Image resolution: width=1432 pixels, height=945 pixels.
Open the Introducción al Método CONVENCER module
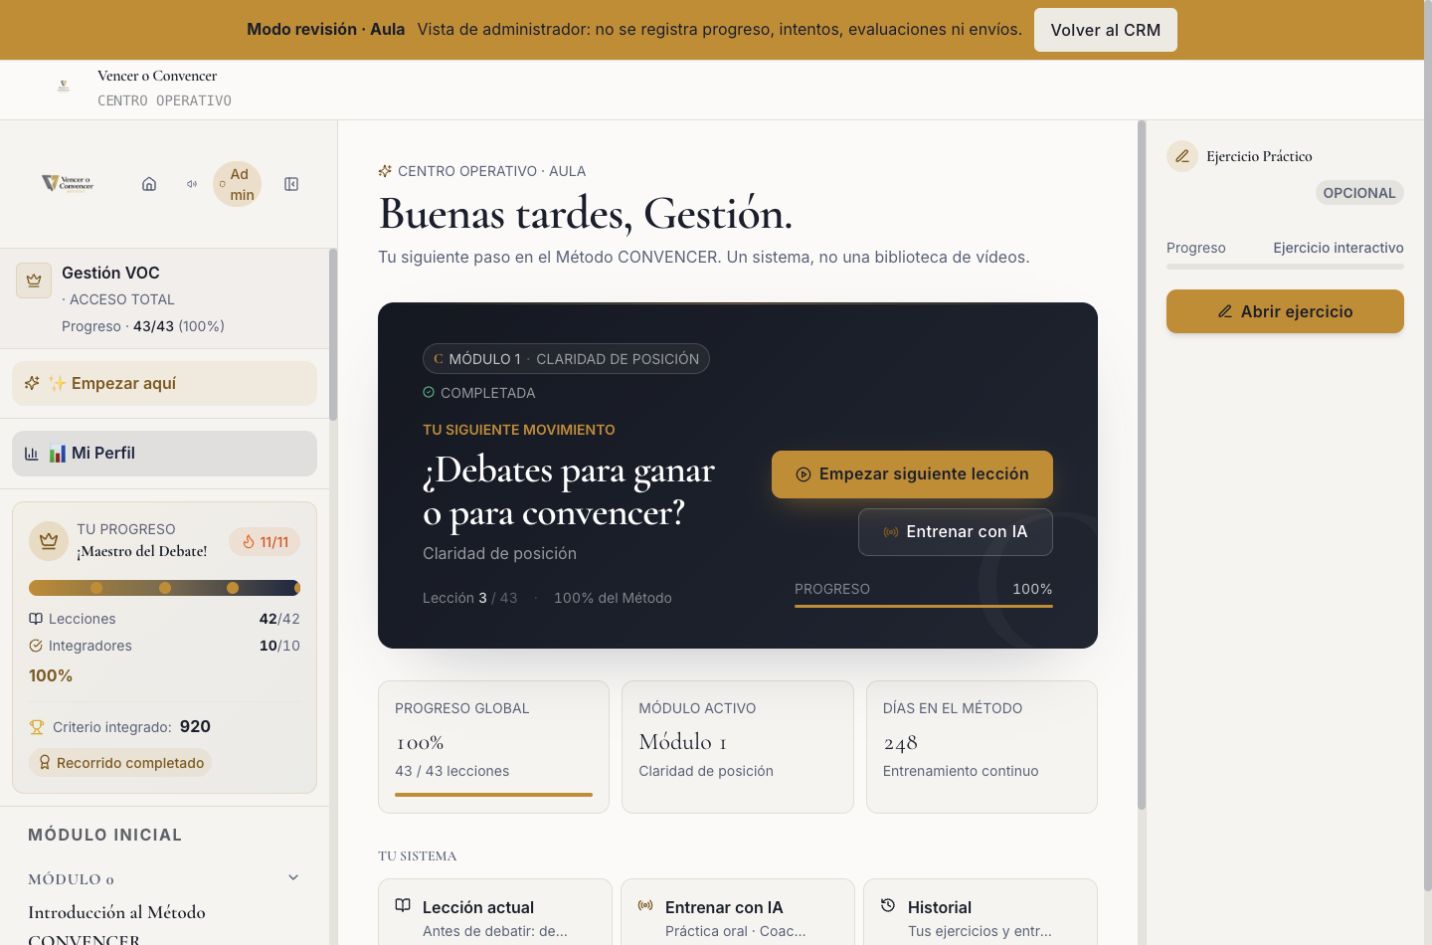pyautogui.click(x=117, y=925)
